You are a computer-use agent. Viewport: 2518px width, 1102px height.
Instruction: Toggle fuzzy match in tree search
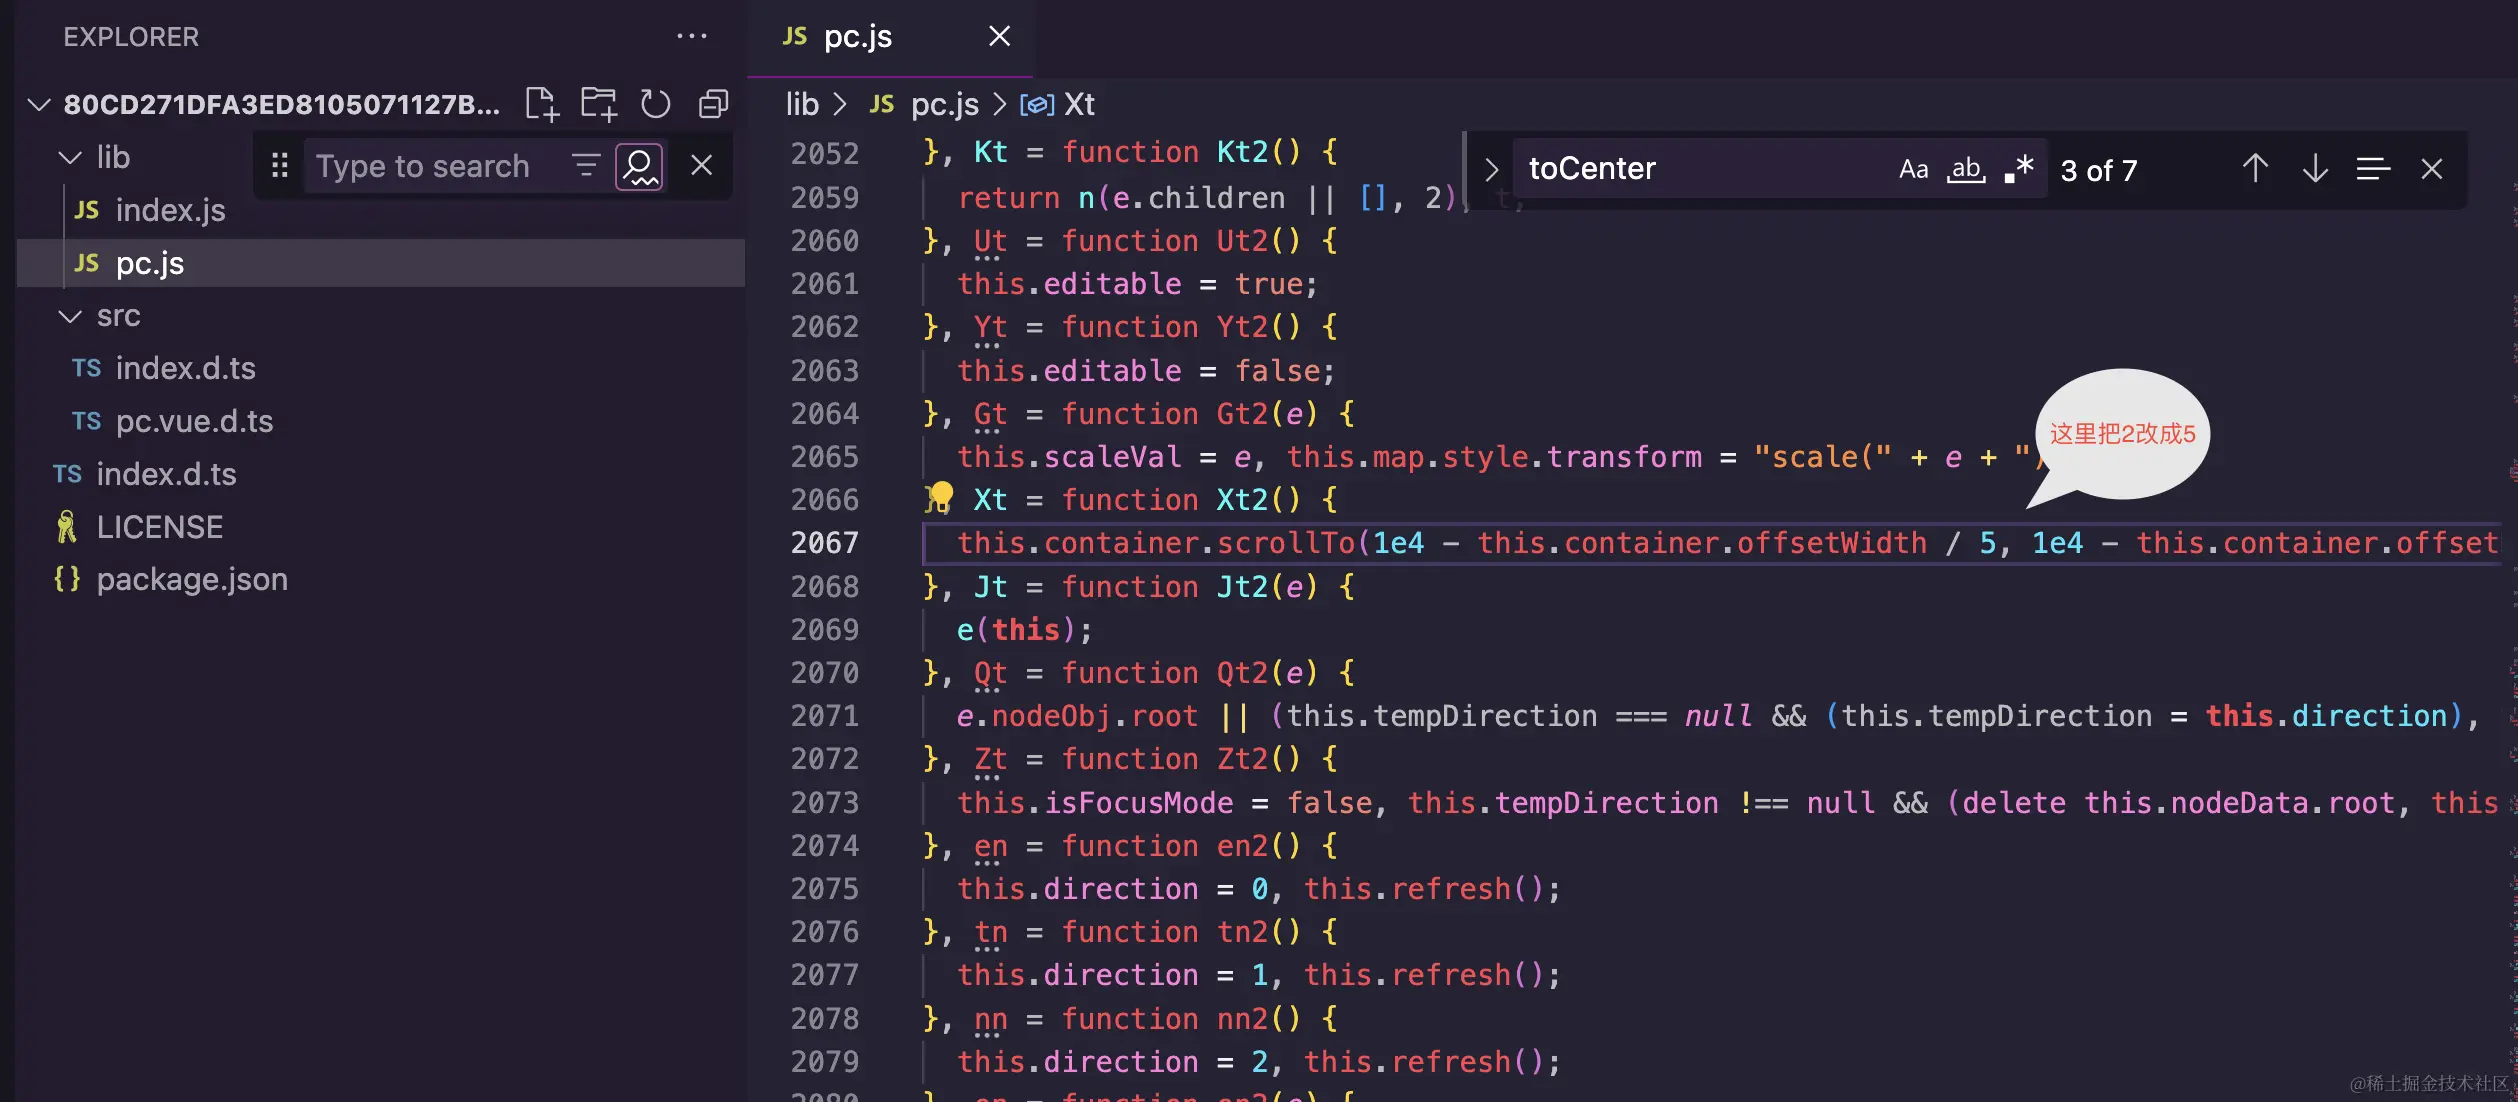[x=639, y=166]
